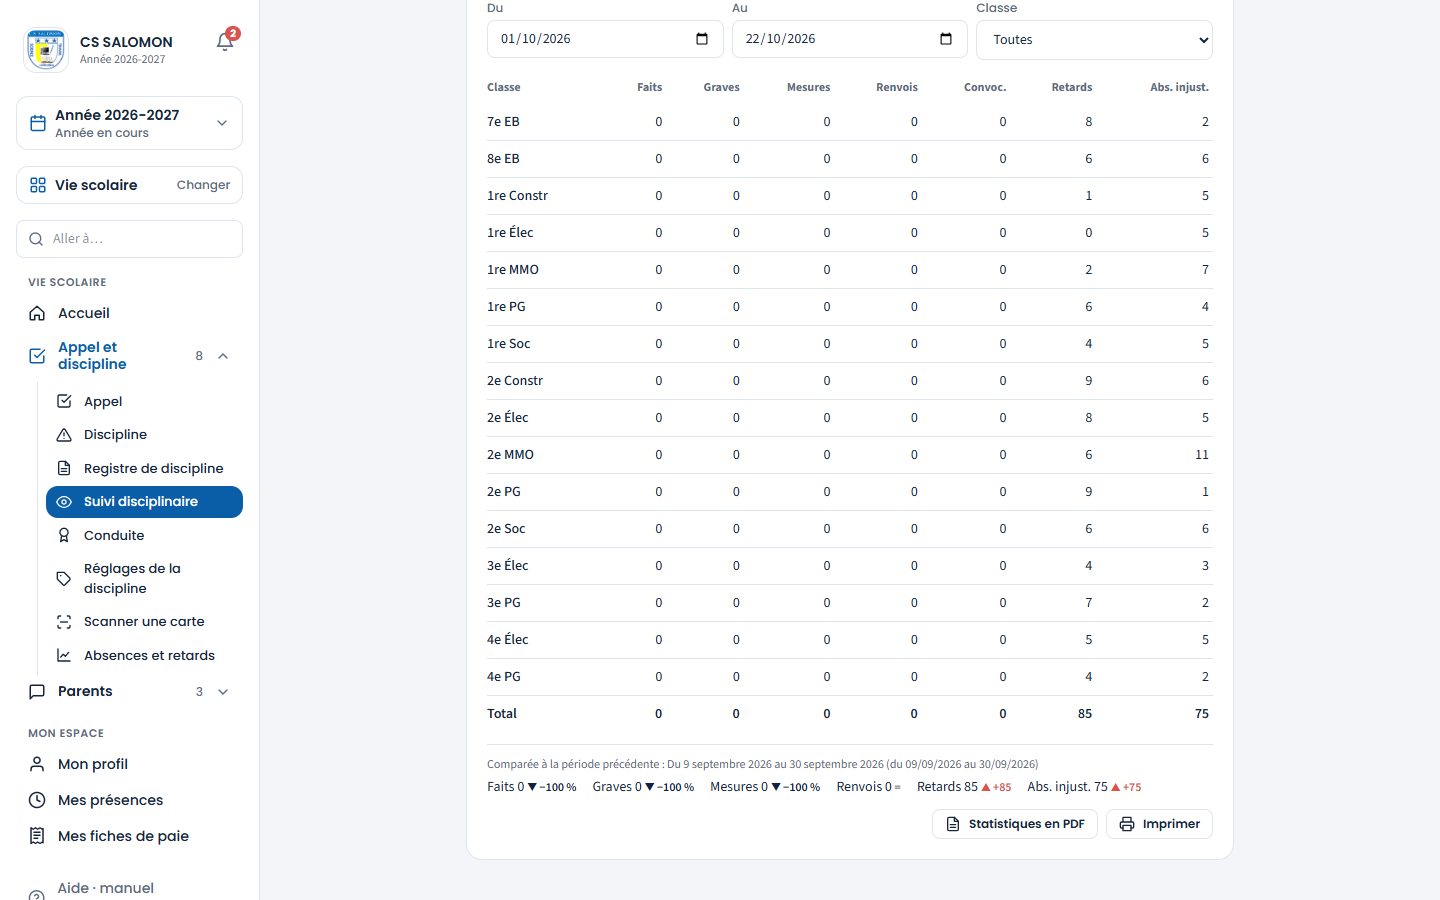Viewport: 1440px width, 900px height.
Task: Open Scanner une carte
Action: tap(144, 622)
